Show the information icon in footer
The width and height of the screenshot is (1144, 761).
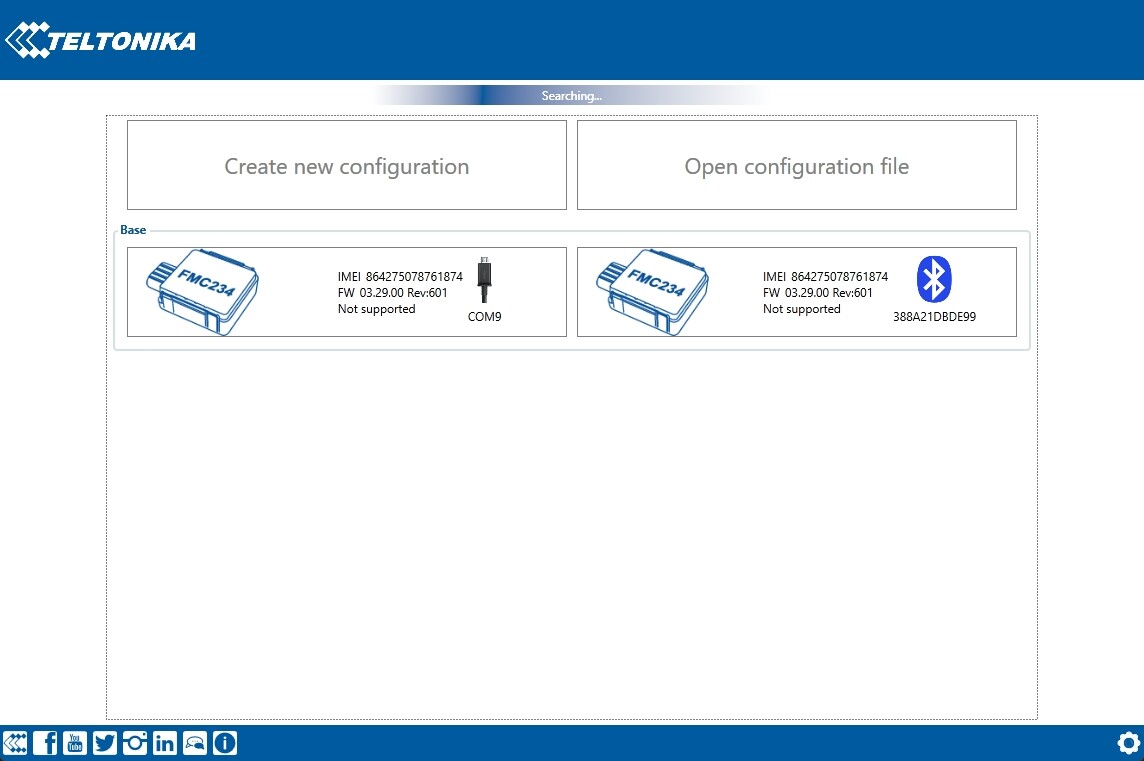click(x=225, y=743)
